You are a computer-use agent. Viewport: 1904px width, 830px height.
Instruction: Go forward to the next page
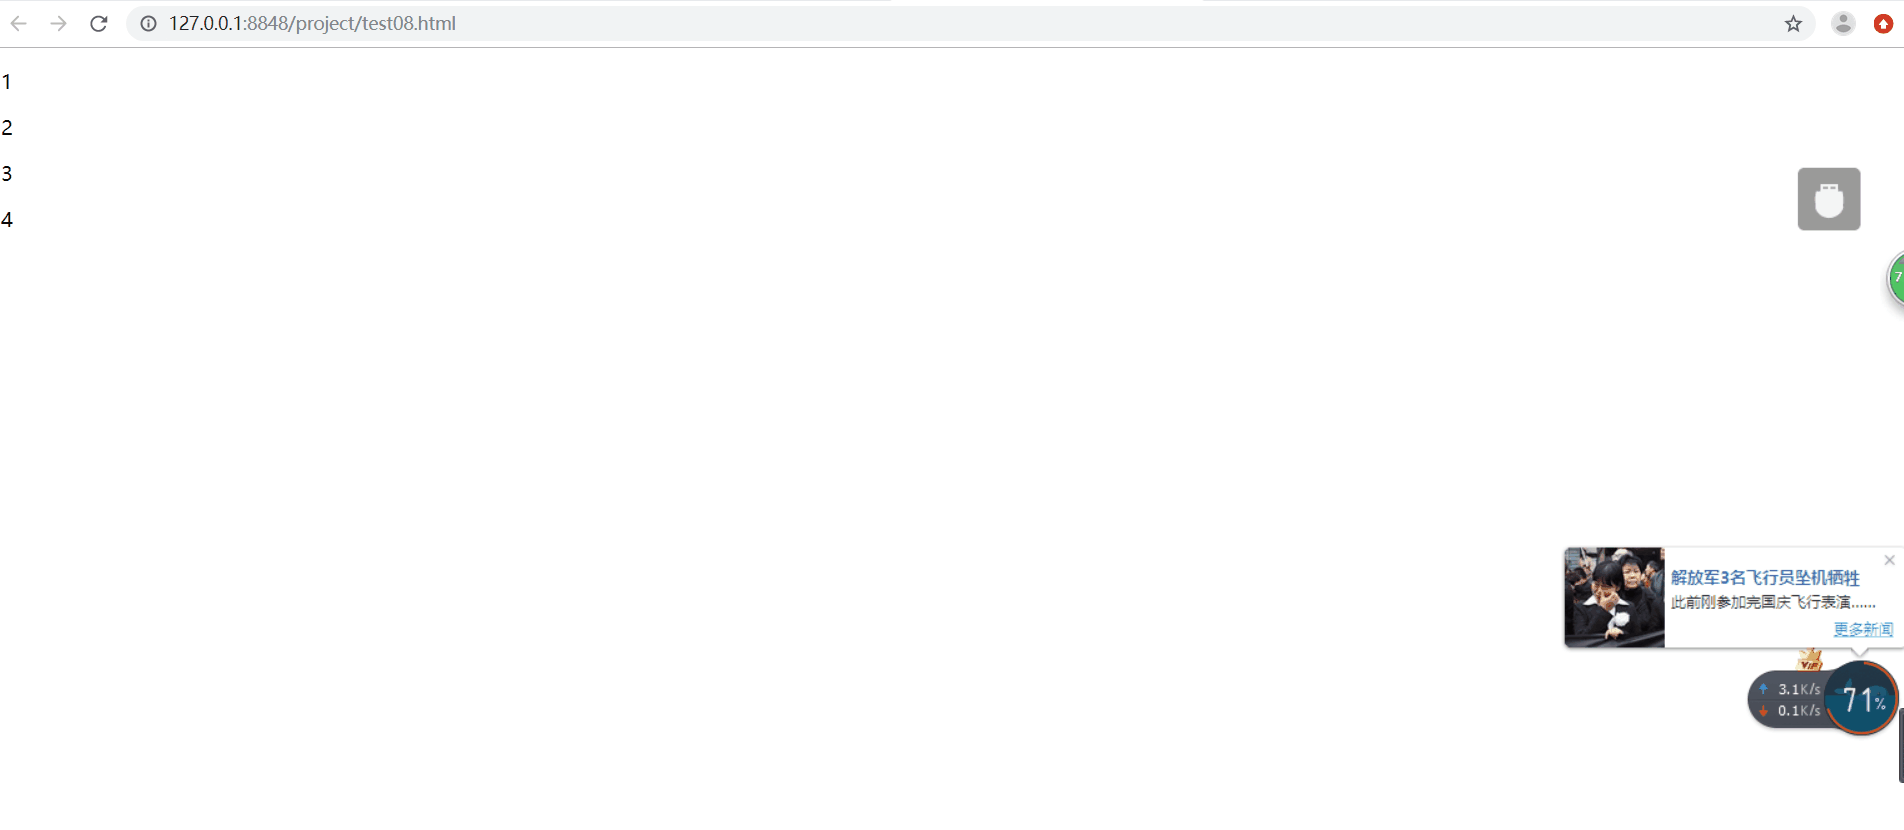(x=58, y=23)
